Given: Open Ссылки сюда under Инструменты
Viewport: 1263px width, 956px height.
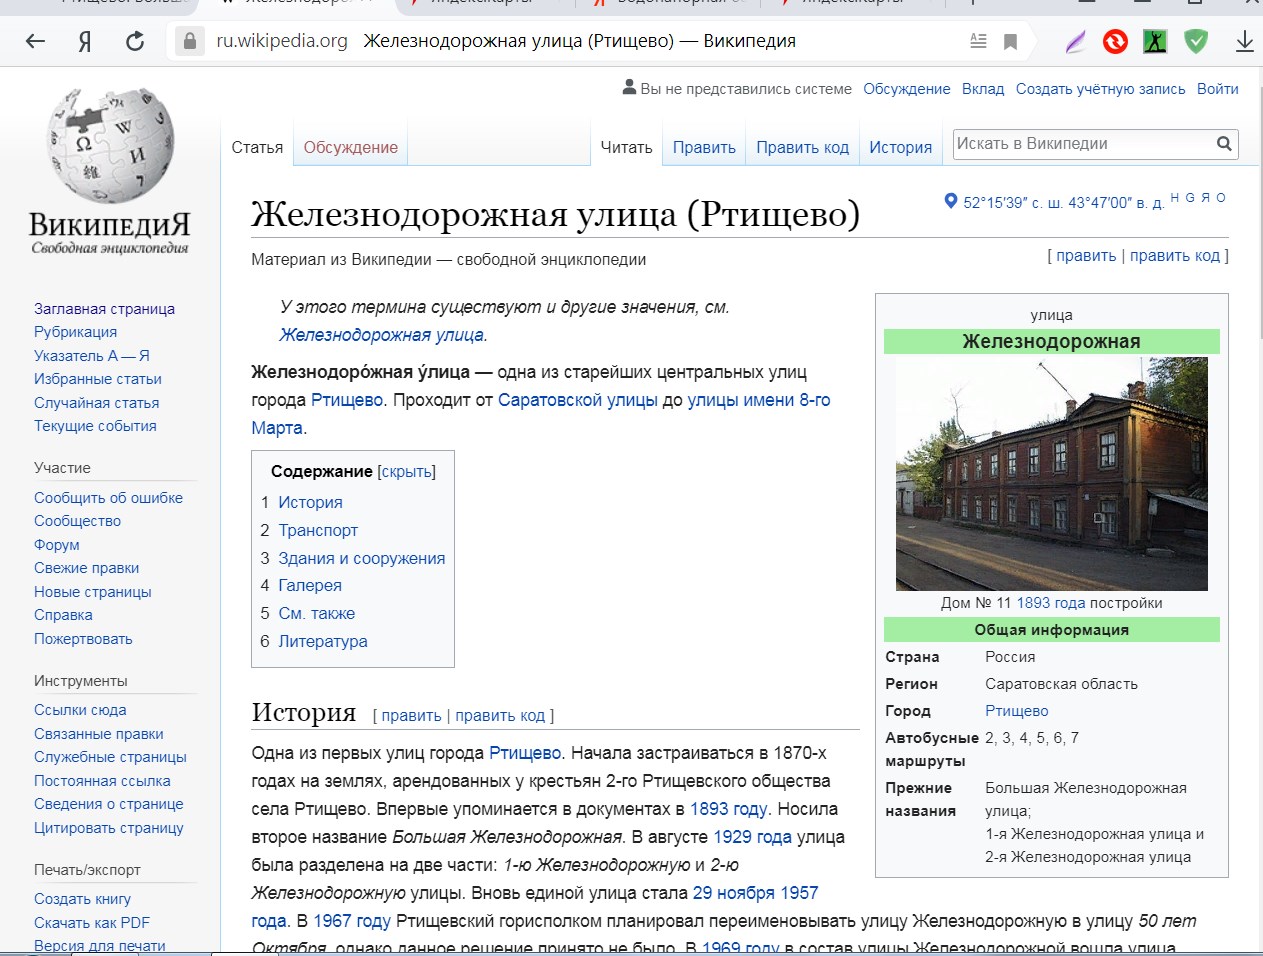Looking at the screenshot, I should click(x=80, y=710).
